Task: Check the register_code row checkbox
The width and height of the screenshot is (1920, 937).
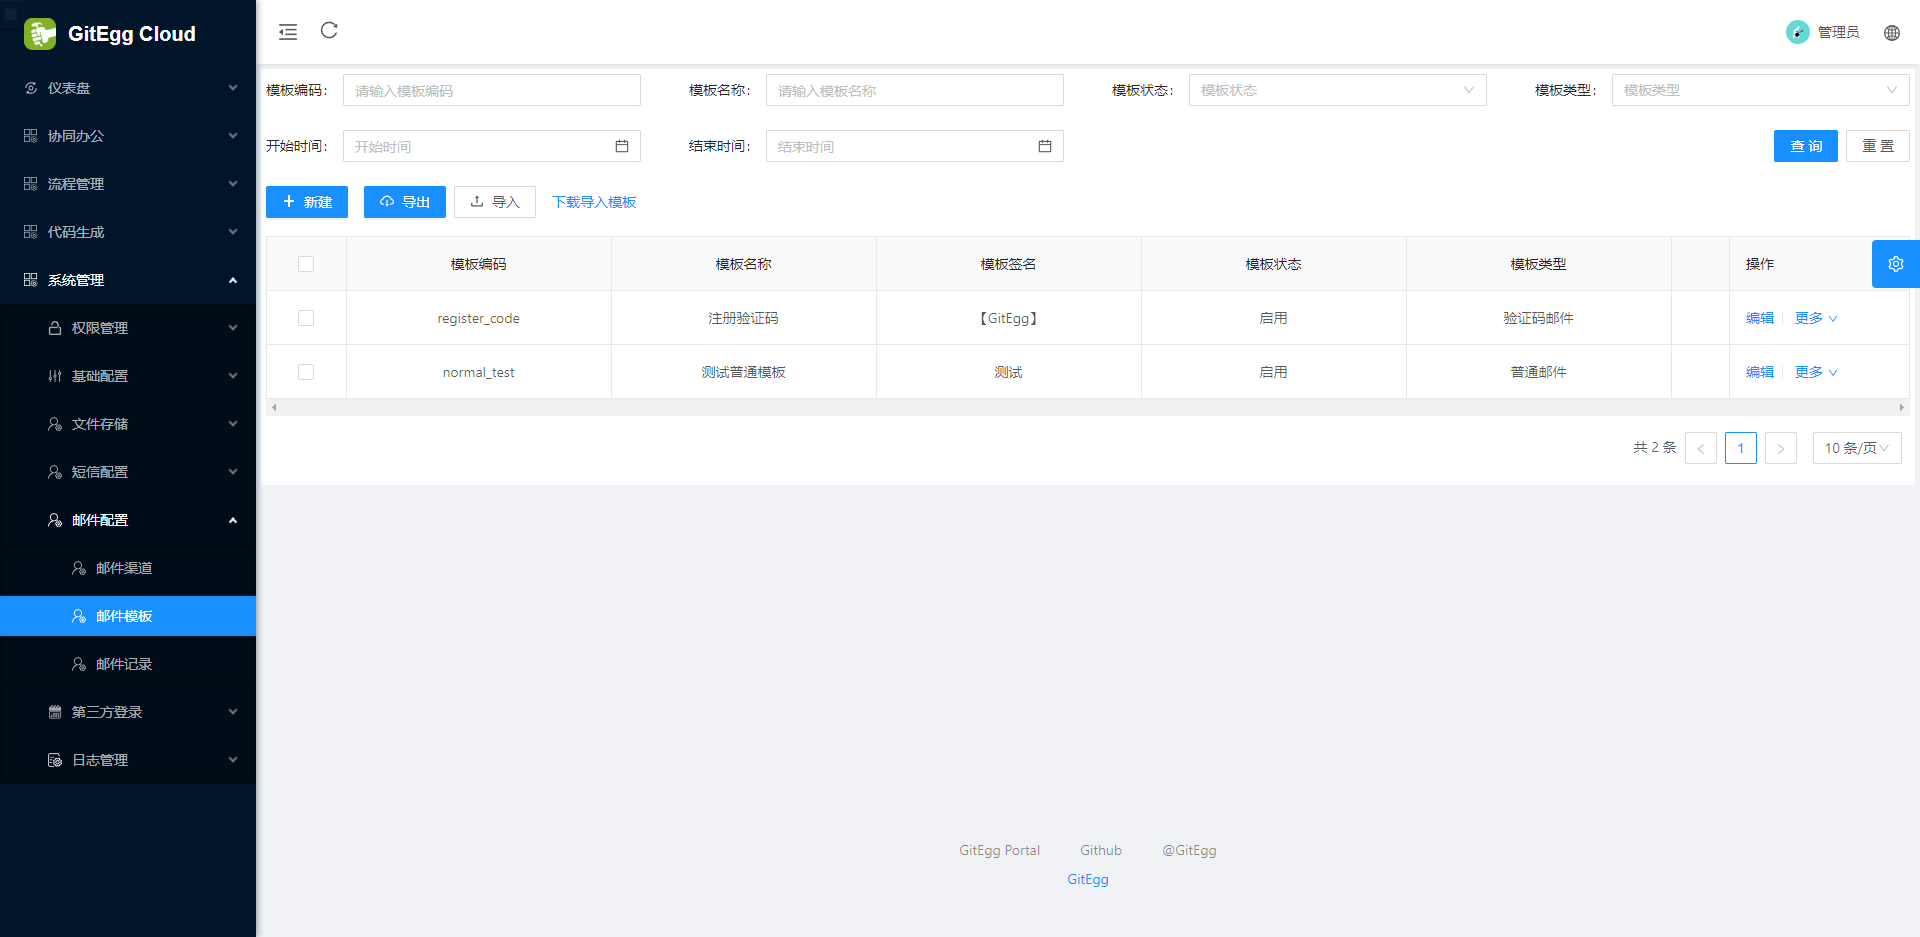Action: click(x=306, y=317)
